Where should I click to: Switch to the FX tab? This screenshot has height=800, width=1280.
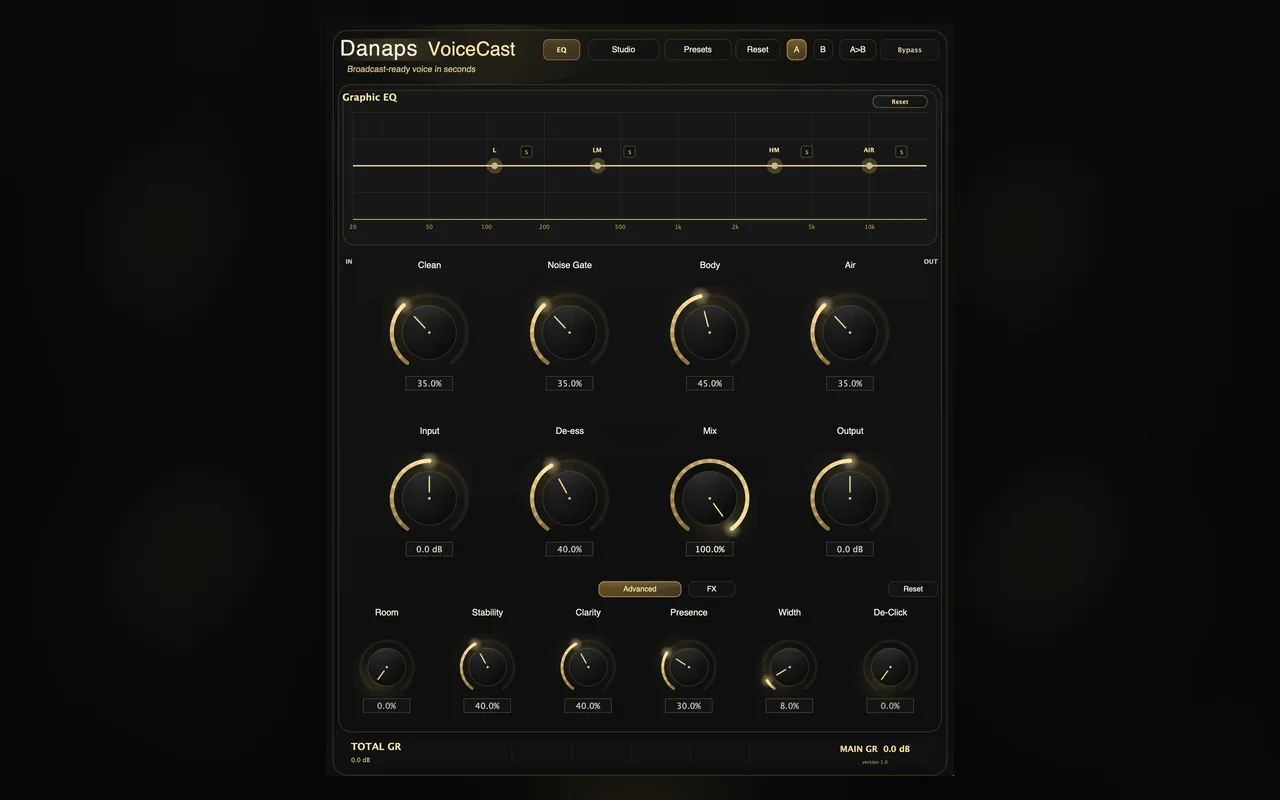[712, 589]
